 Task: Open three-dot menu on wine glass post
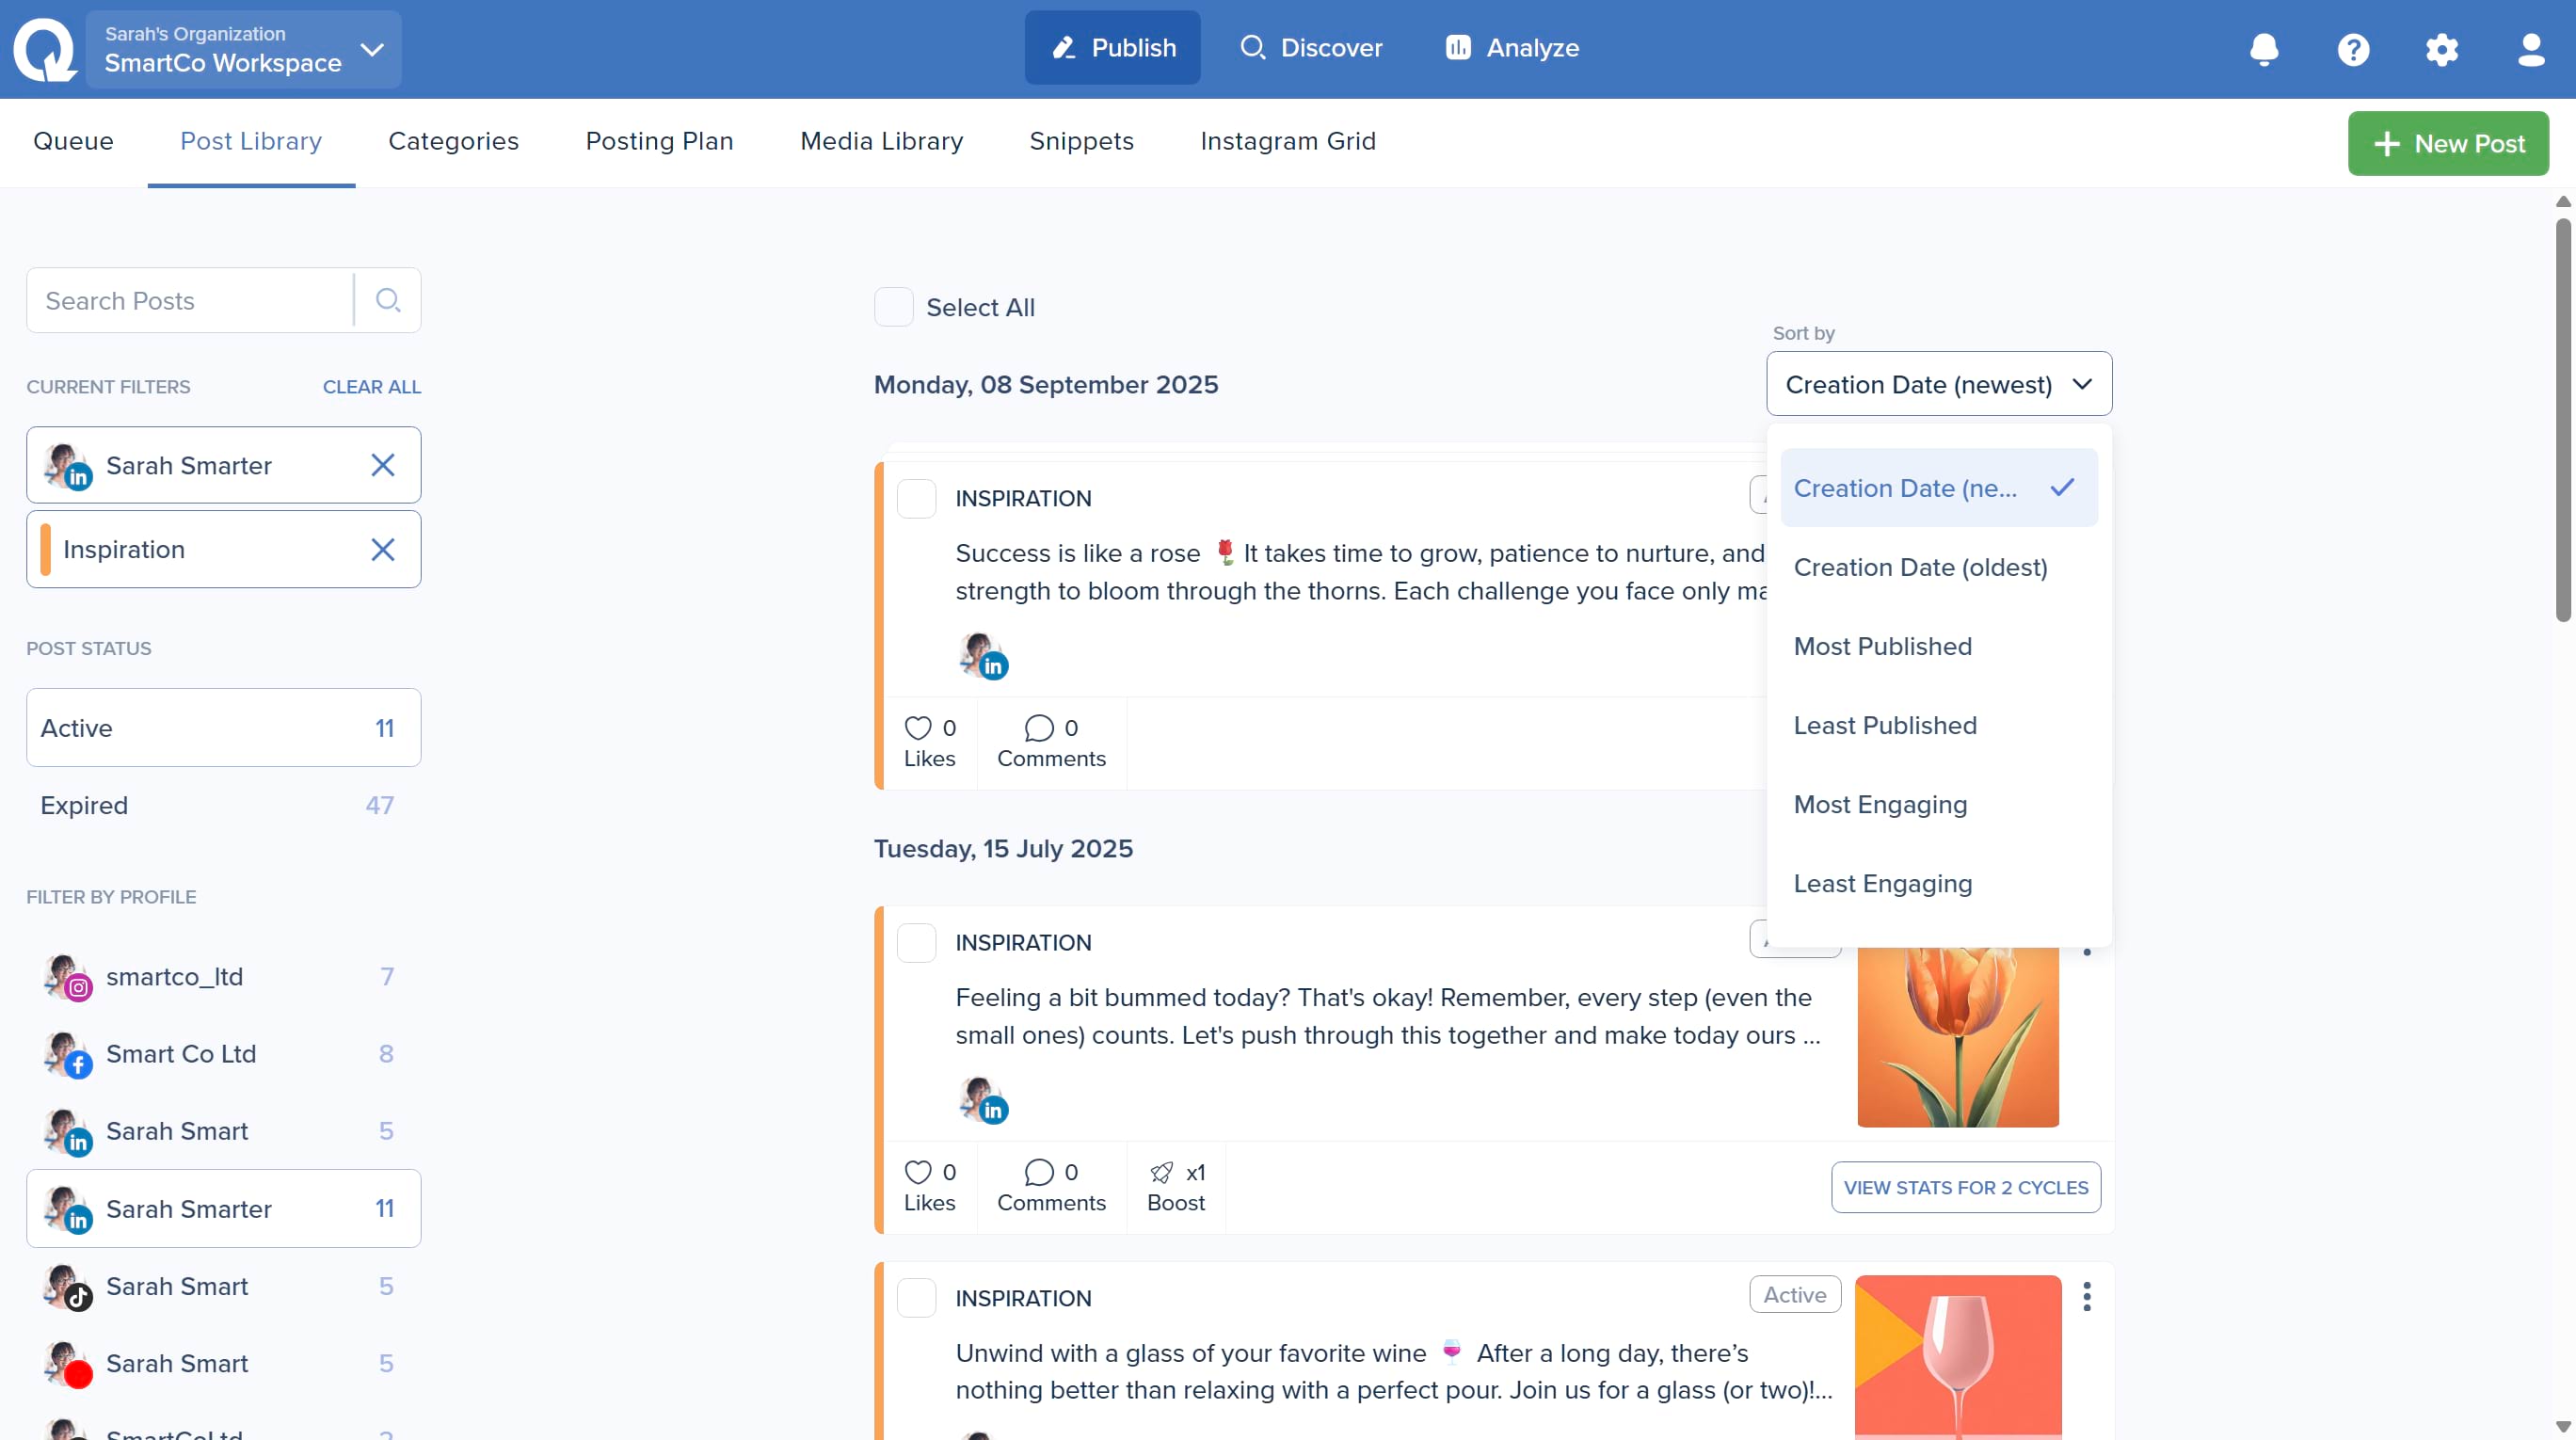pos(2087,1297)
